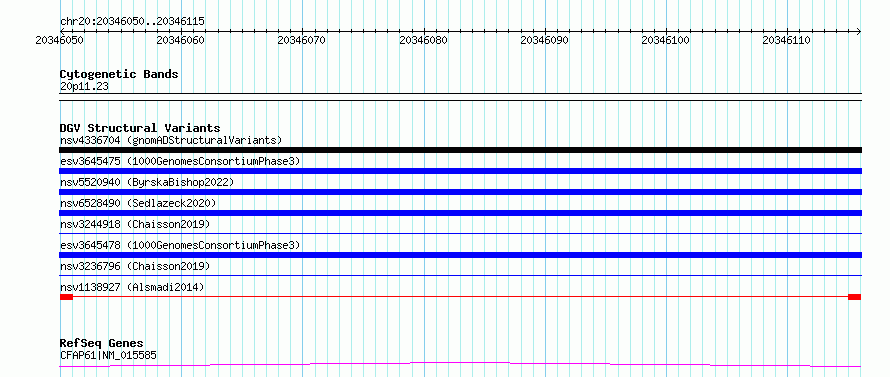Image resolution: width=890 pixels, height=377 pixels.
Task: Select variant label nsv3236796 Chaisson2019
Action: click(x=135, y=266)
